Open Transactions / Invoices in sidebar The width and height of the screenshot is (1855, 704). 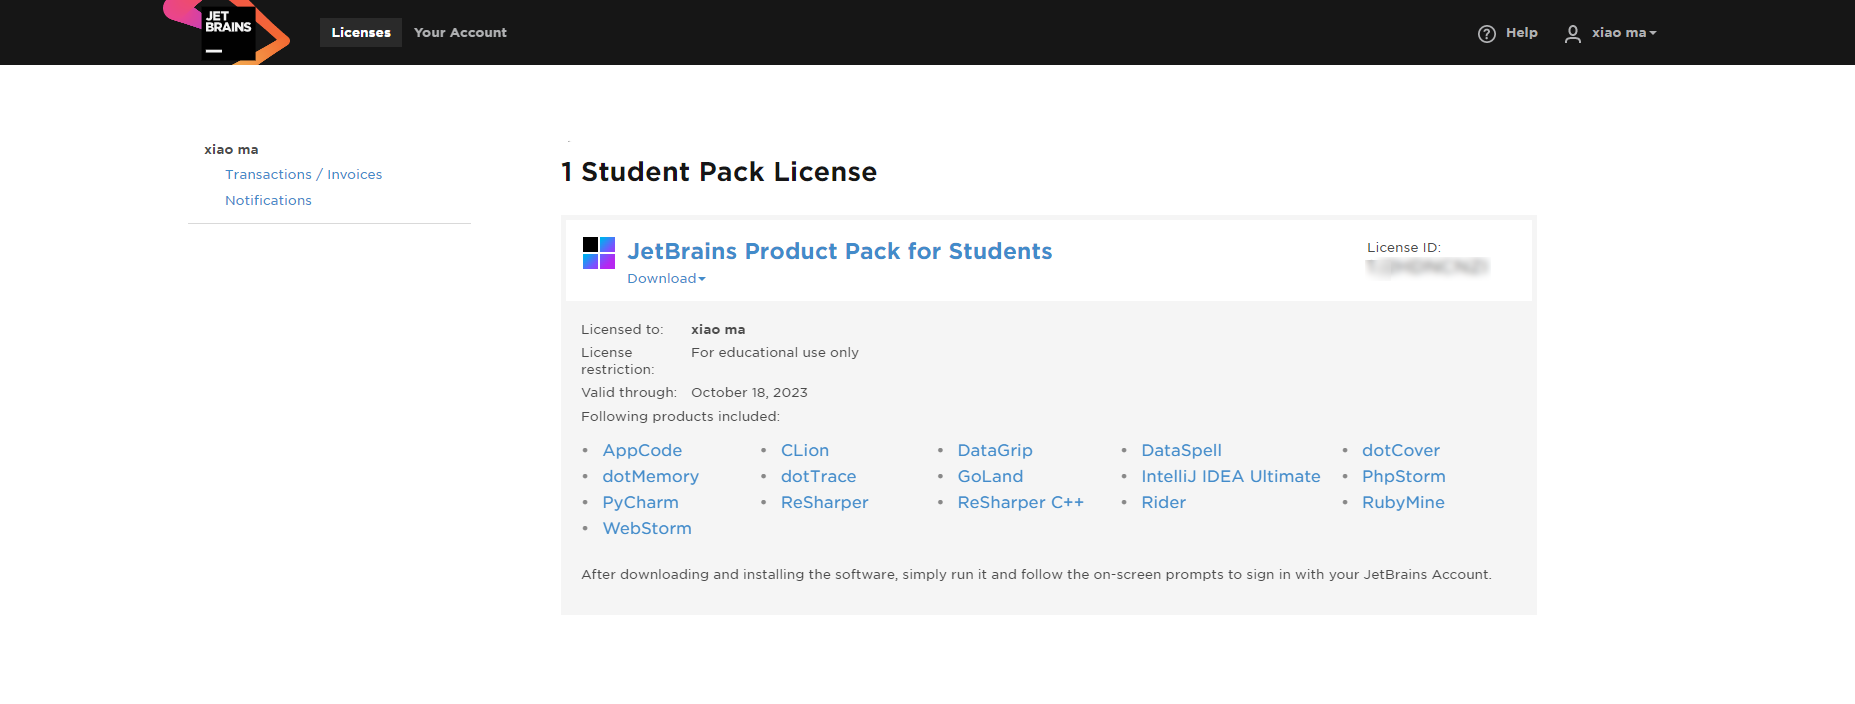click(303, 174)
